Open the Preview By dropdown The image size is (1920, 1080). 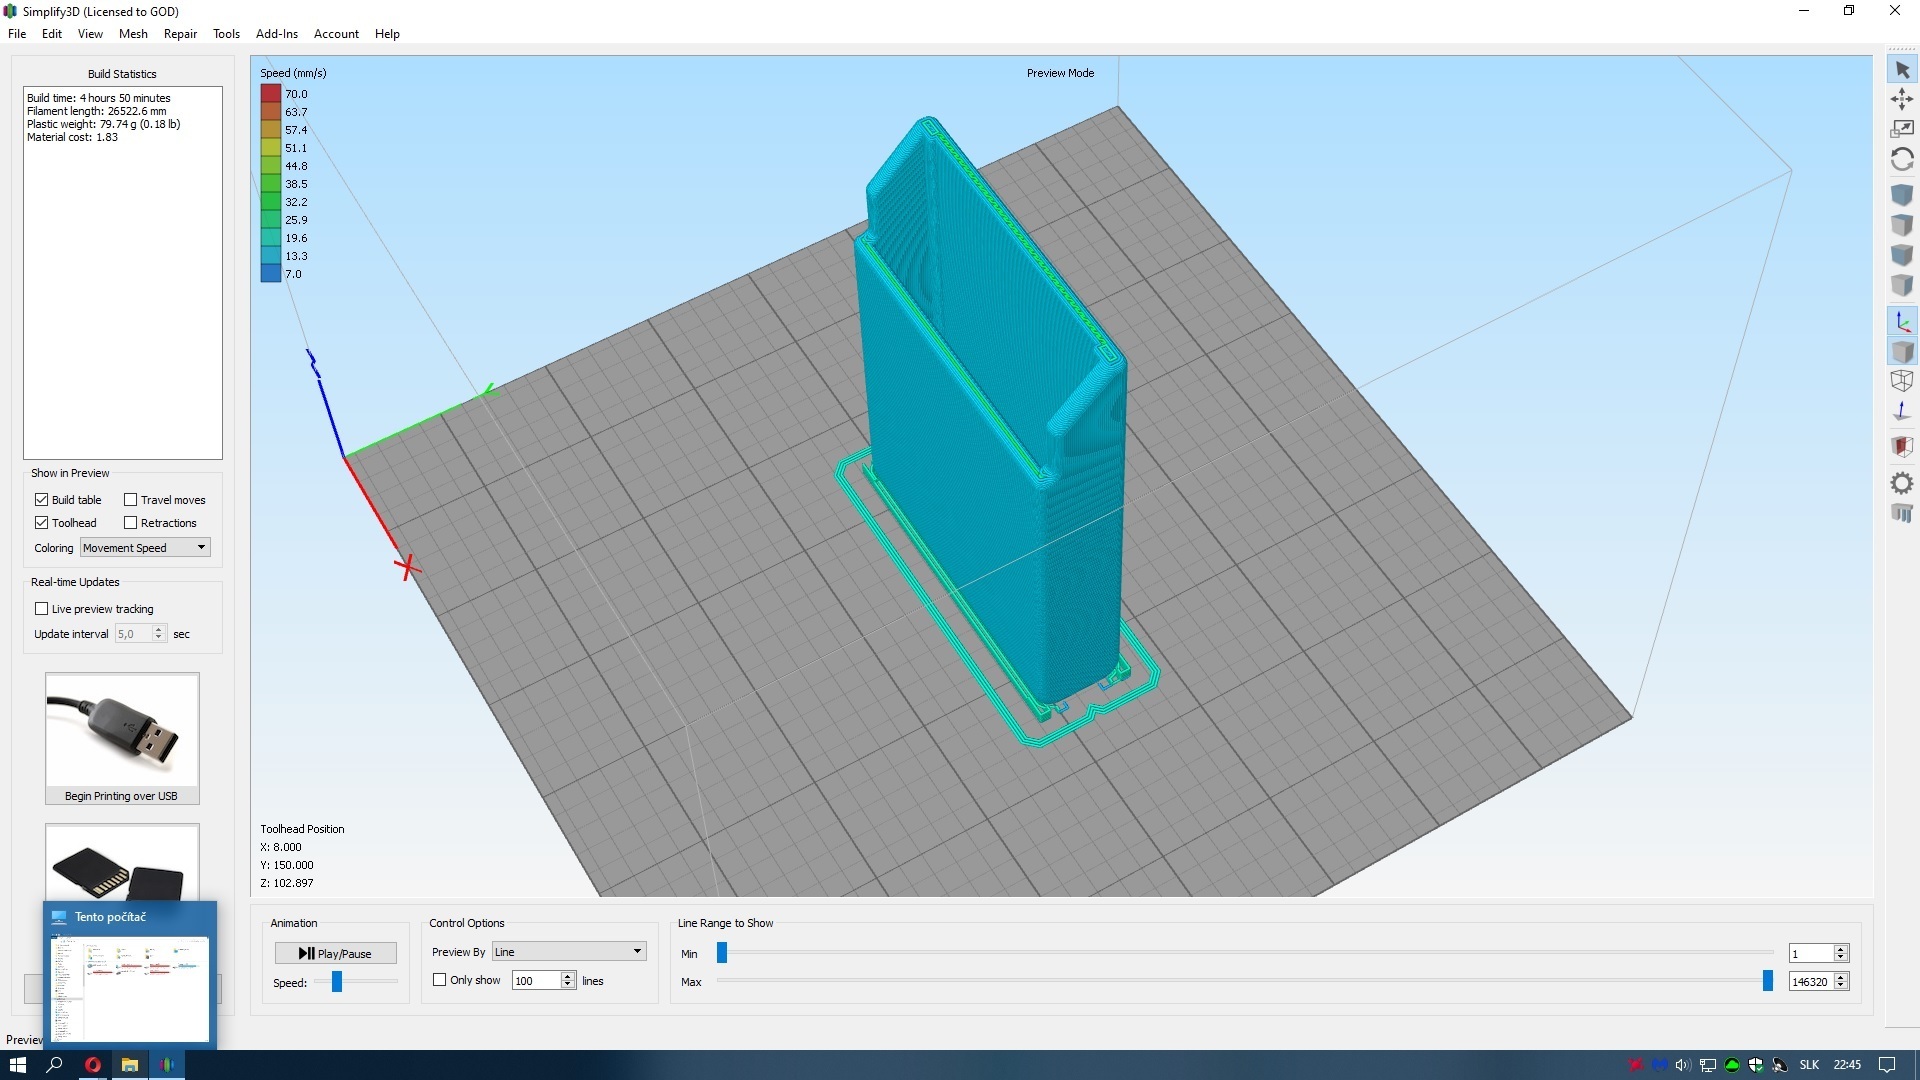pyautogui.click(x=567, y=951)
